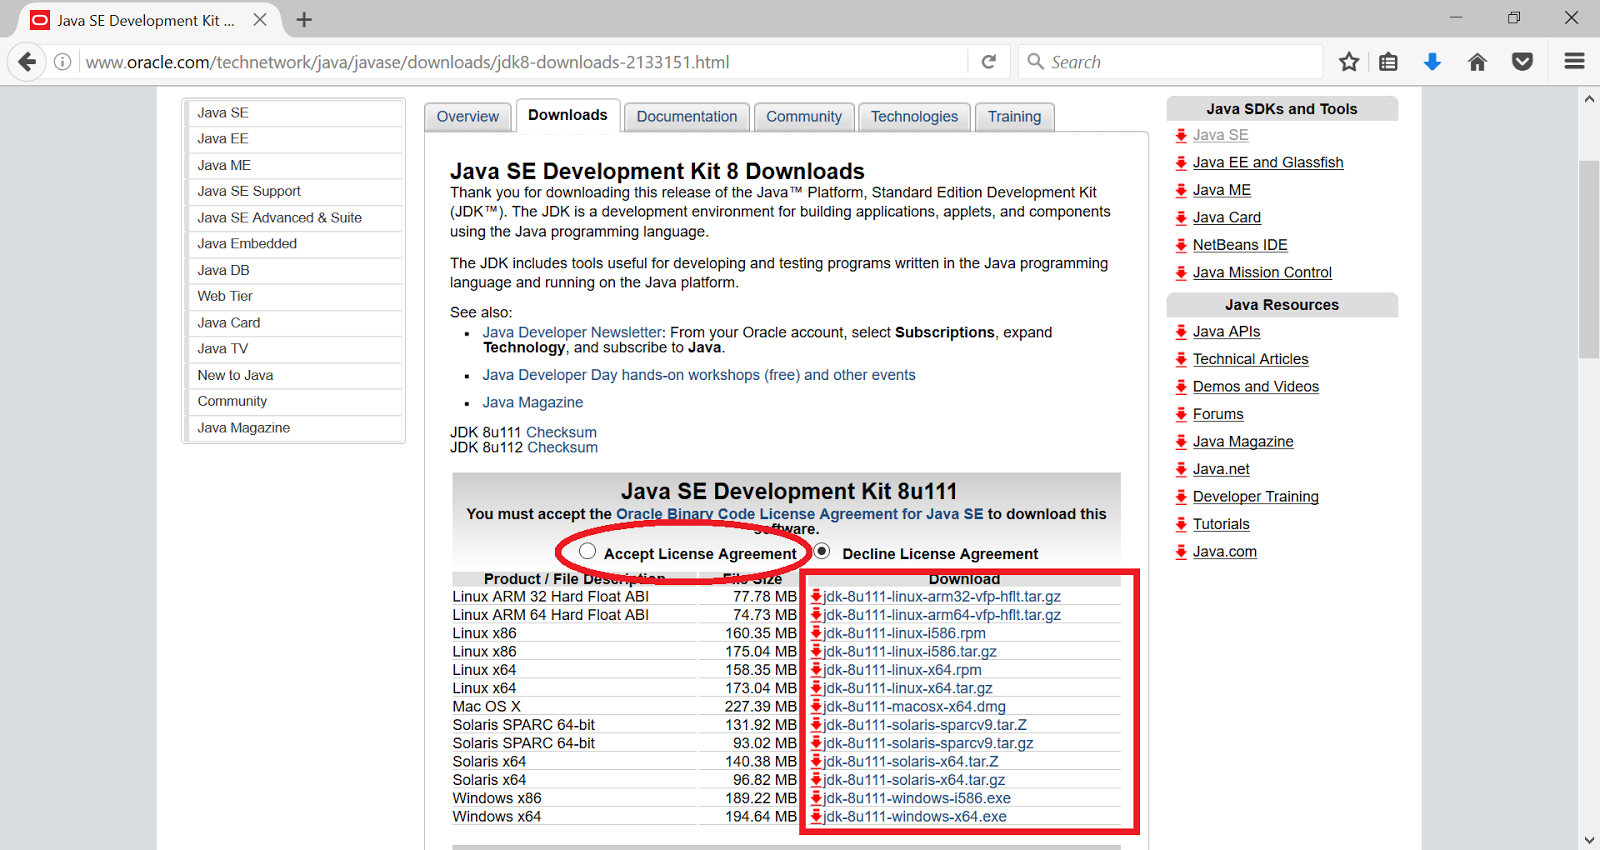Image resolution: width=1600 pixels, height=850 pixels.
Task: Open Java Developer Day workshops link
Action: pos(699,375)
